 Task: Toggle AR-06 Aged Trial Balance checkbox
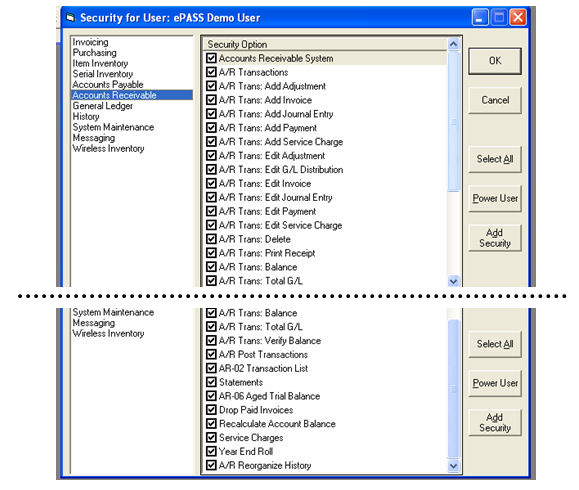click(211, 396)
